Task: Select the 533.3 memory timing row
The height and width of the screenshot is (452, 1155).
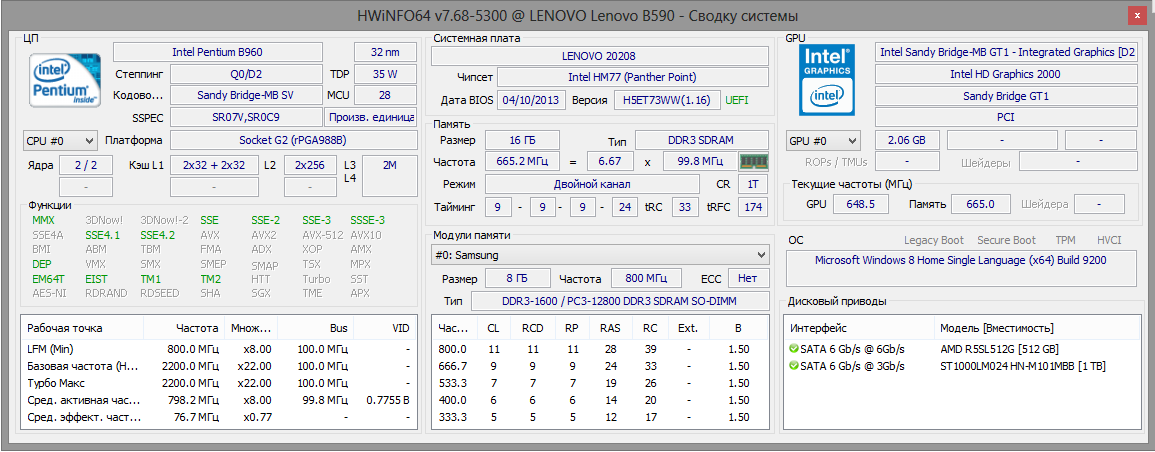Action: [598, 383]
